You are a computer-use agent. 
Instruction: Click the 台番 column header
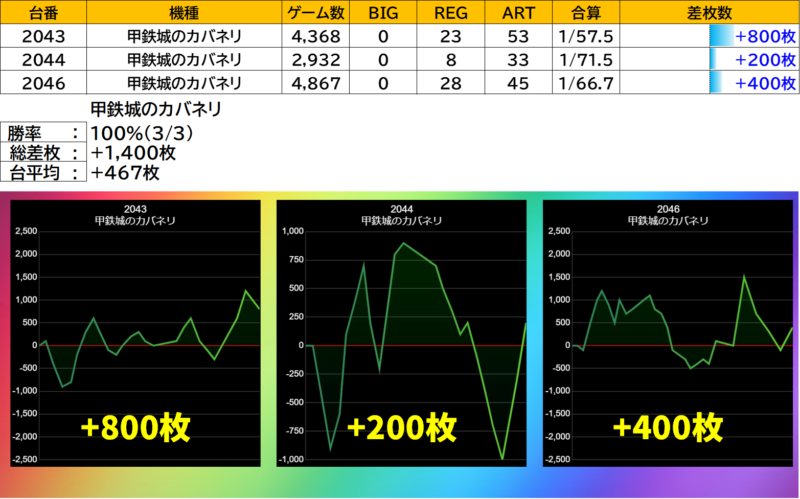(43, 12)
